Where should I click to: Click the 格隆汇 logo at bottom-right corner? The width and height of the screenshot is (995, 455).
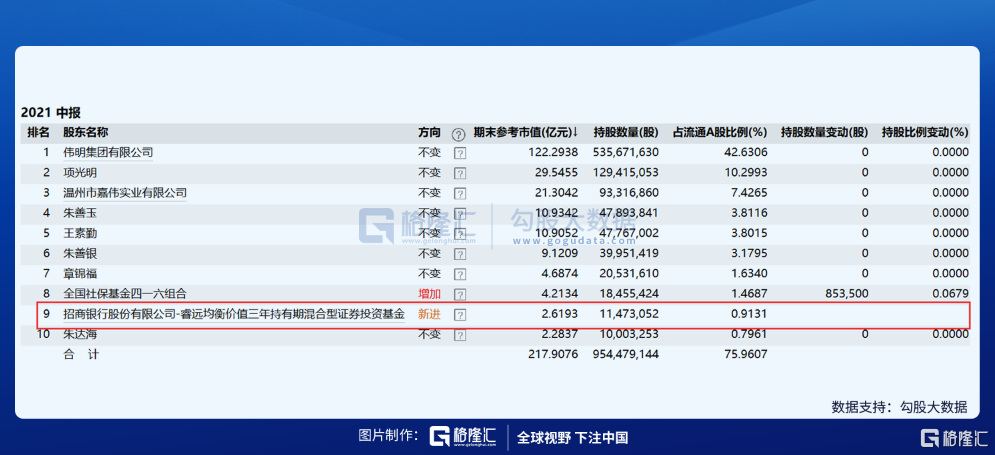click(954, 438)
